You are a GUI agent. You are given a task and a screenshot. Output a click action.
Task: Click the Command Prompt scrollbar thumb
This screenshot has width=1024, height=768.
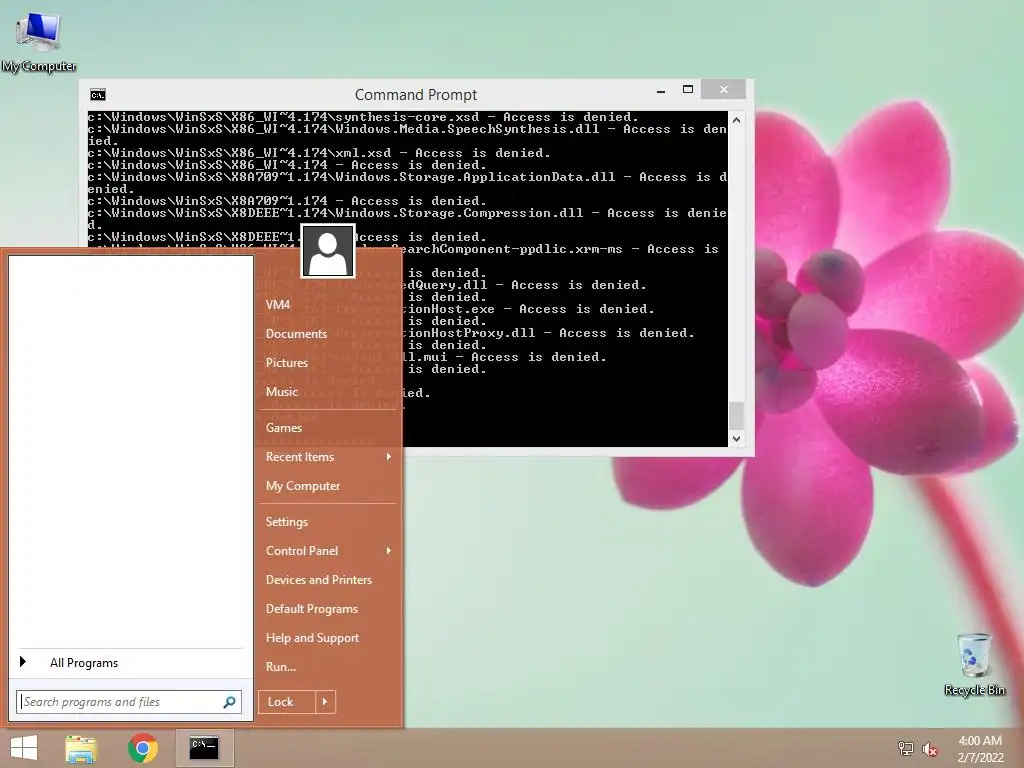736,415
